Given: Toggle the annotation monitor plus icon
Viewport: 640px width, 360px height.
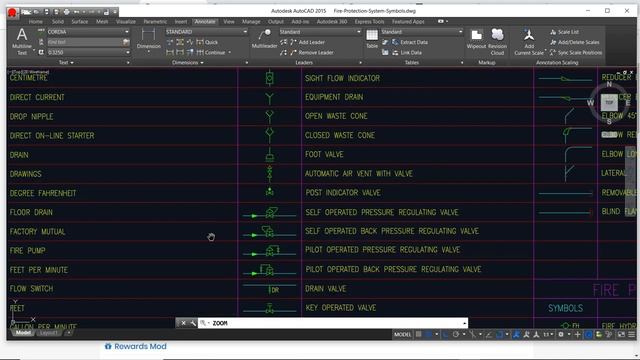Looking at the screenshot, I should (x=577, y=335).
